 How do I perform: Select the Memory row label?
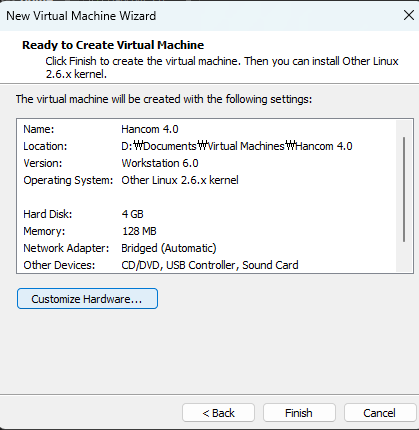pos(44,231)
